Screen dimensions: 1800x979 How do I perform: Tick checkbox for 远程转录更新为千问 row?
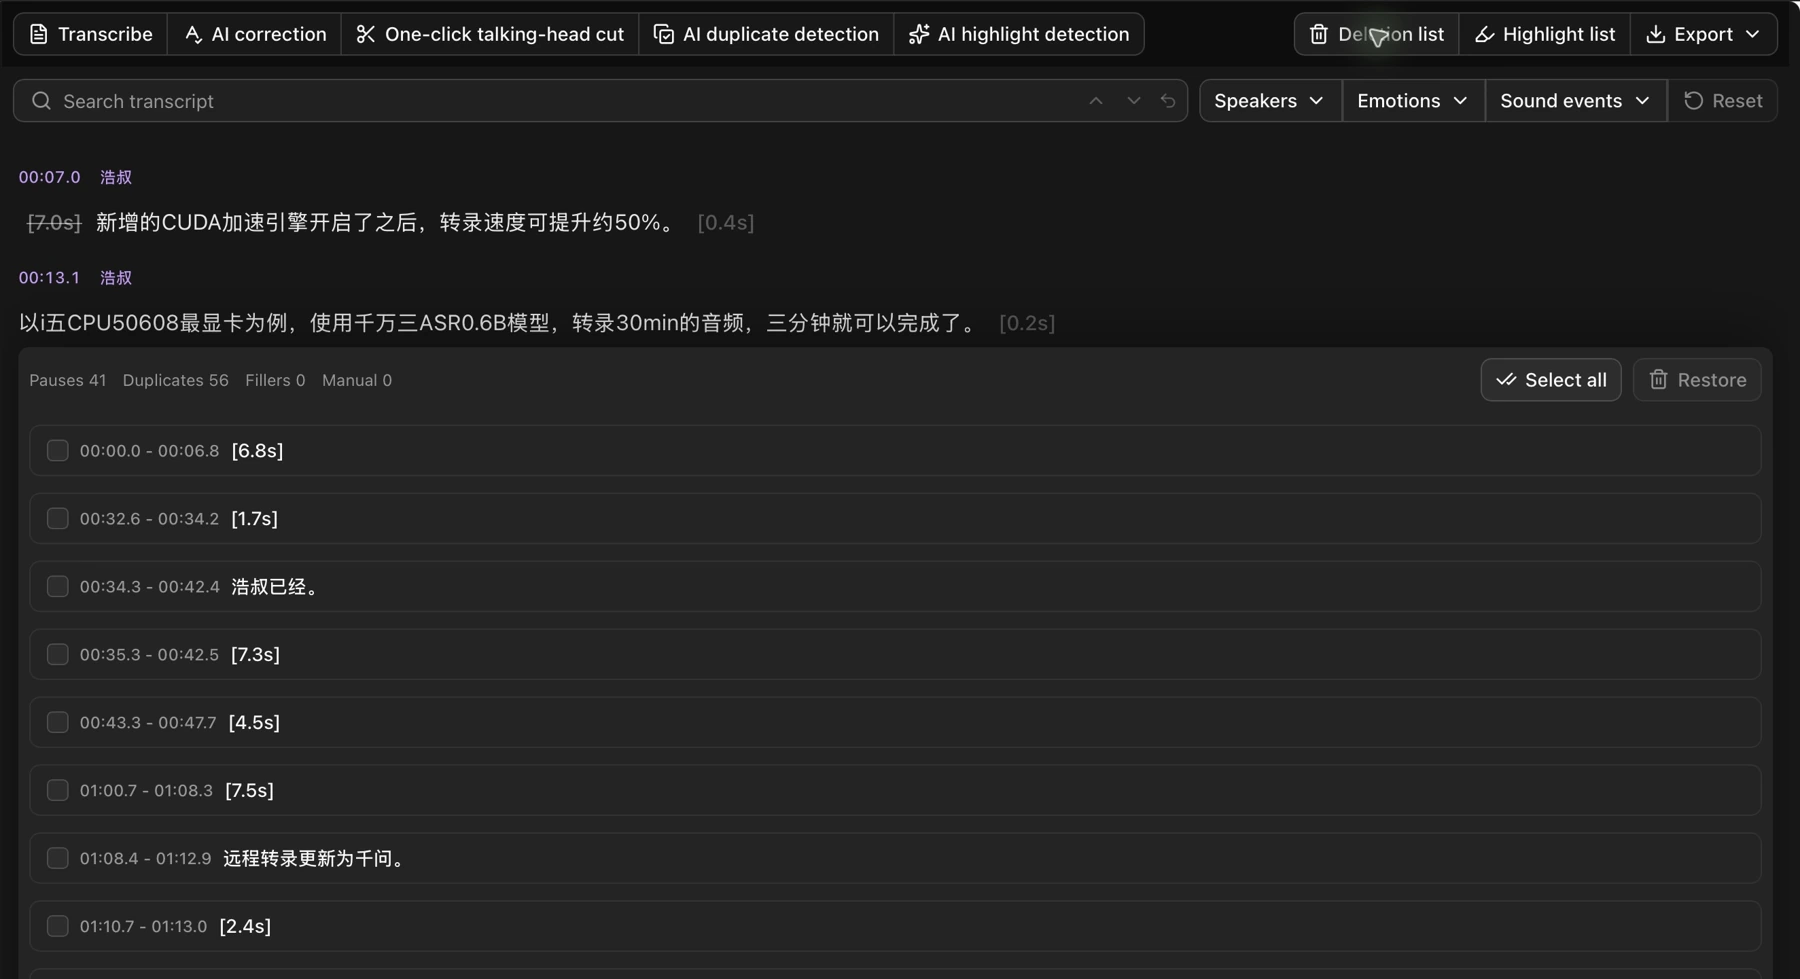pos(57,858)
